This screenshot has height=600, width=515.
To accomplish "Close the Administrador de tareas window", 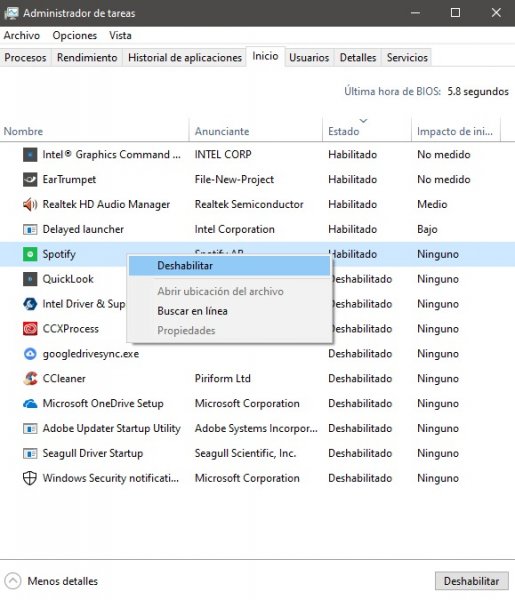I will click(x=496, y=13).
